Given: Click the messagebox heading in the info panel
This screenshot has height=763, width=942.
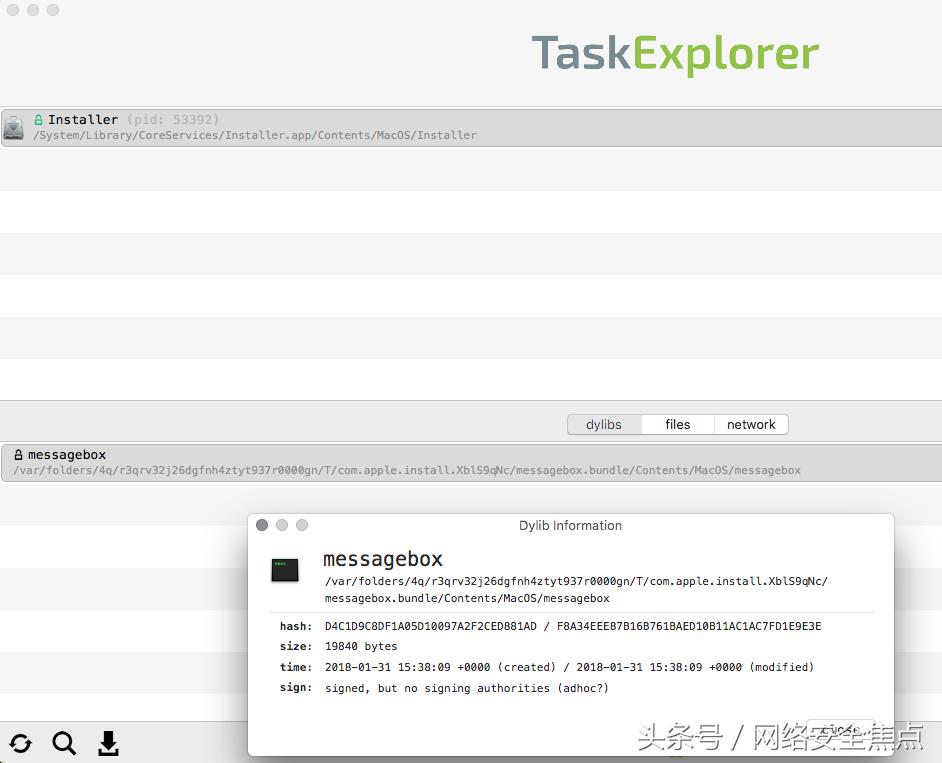Looking at the screenshot, I should click(x=383, y=559).
